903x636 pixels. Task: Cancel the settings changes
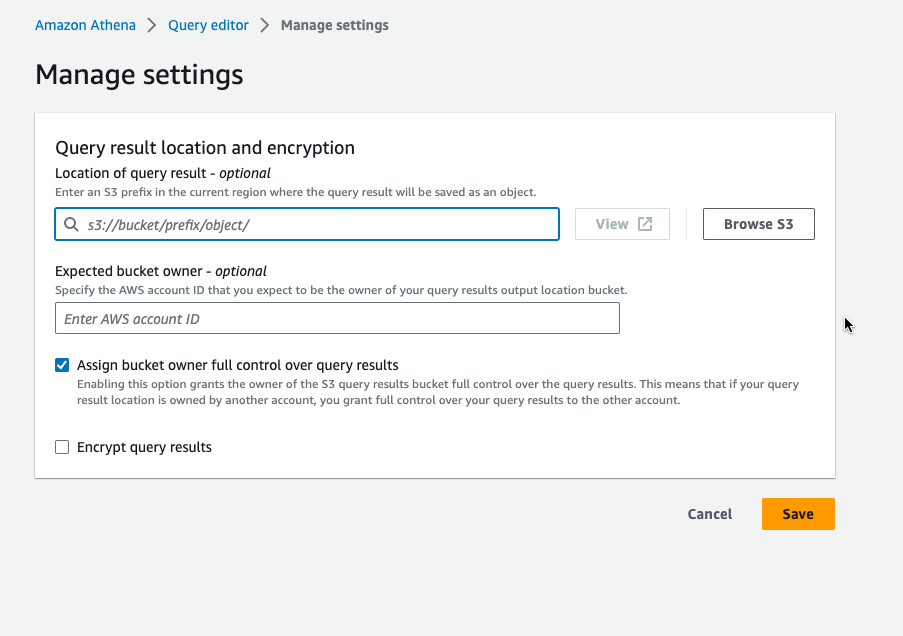pos(709,514)
